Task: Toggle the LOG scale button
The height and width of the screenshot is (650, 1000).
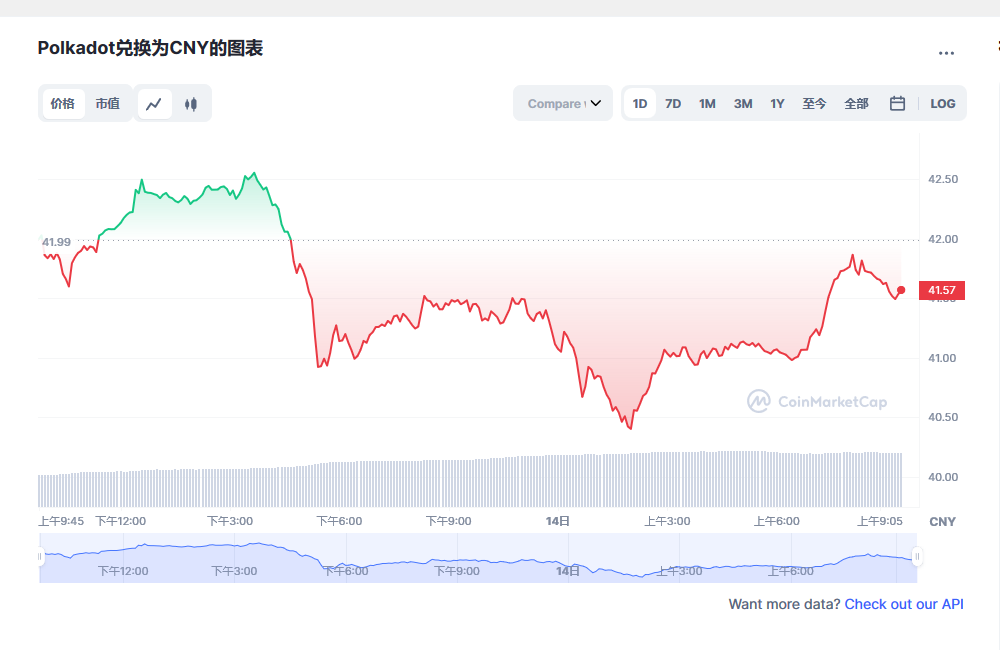Action: click(943, 103)
